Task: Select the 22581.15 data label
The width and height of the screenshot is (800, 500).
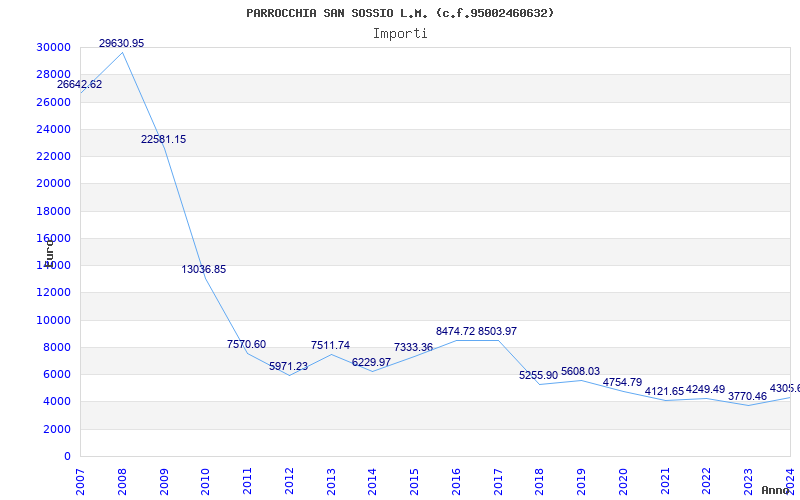Action: [x=163, y=139]
